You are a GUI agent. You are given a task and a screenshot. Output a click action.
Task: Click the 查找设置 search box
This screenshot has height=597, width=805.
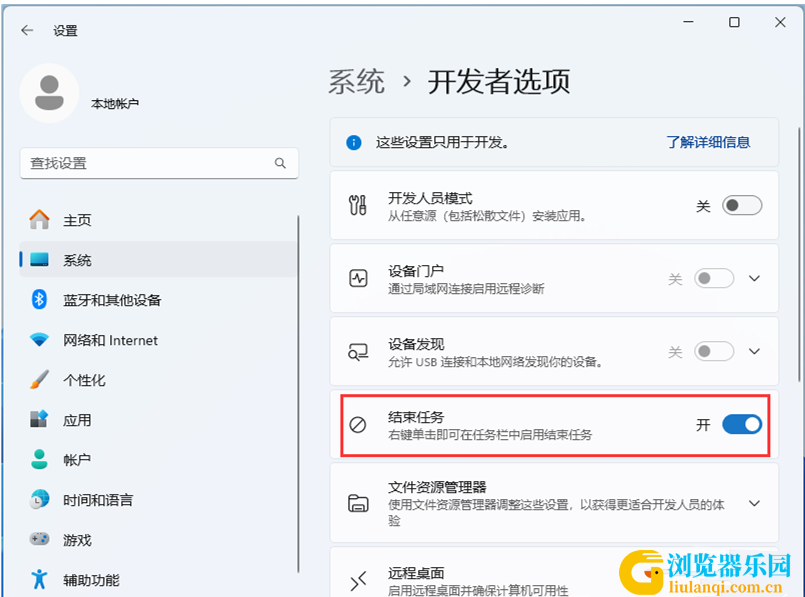tap(159, 163)
